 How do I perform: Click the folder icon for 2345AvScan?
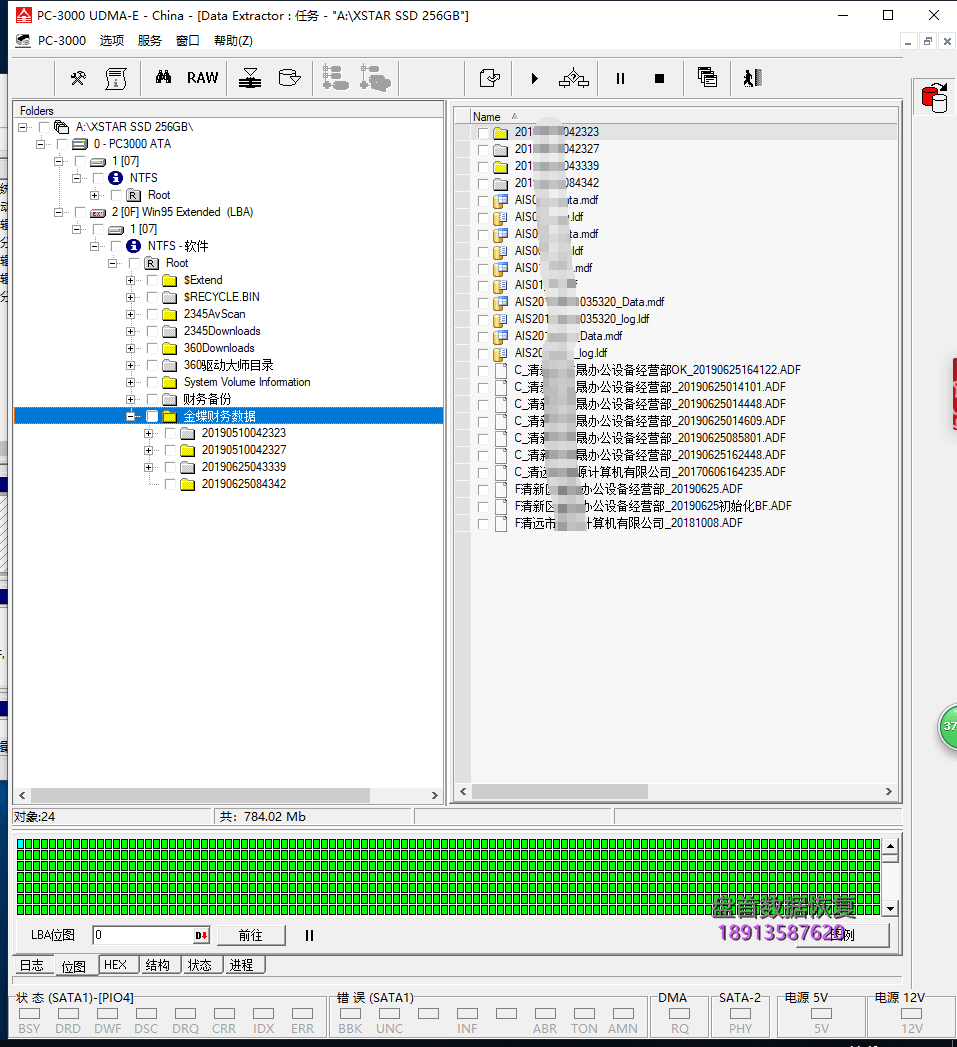click(170, 314)
